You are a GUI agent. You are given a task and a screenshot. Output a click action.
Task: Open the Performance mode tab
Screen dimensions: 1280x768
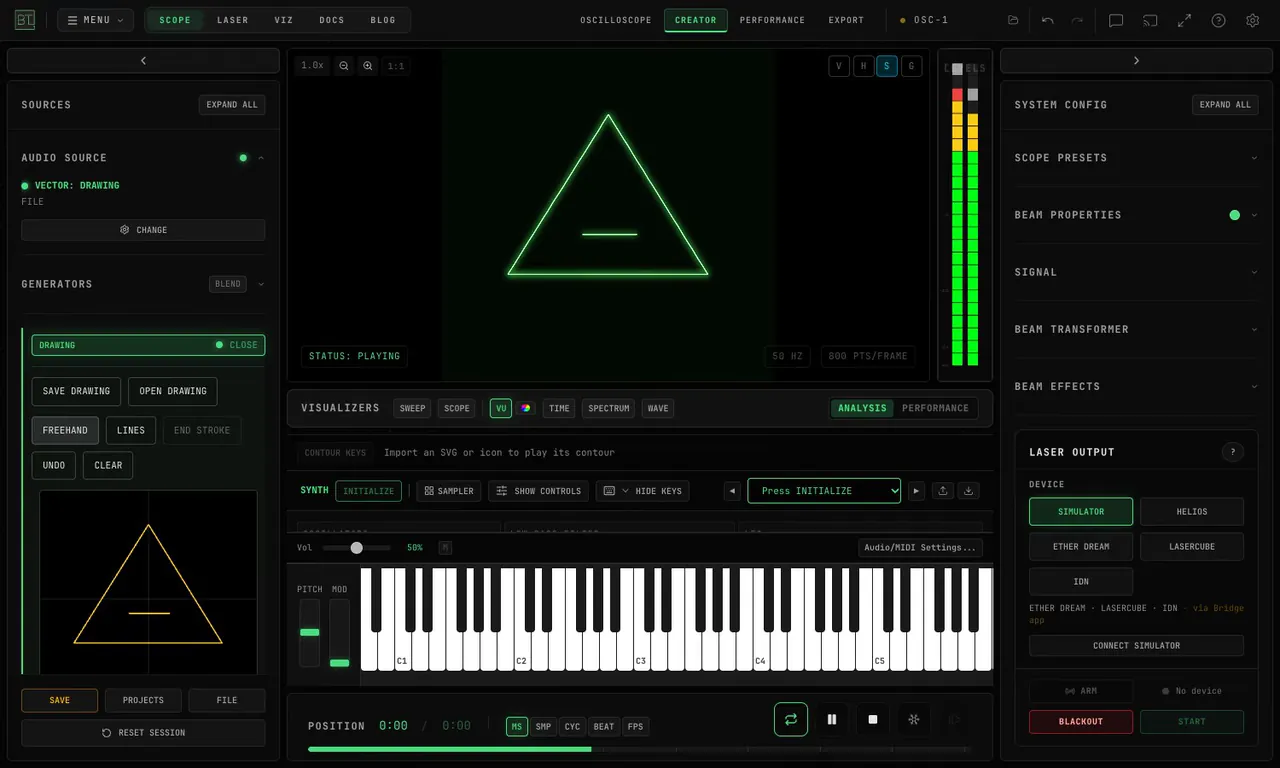point(772,20)
